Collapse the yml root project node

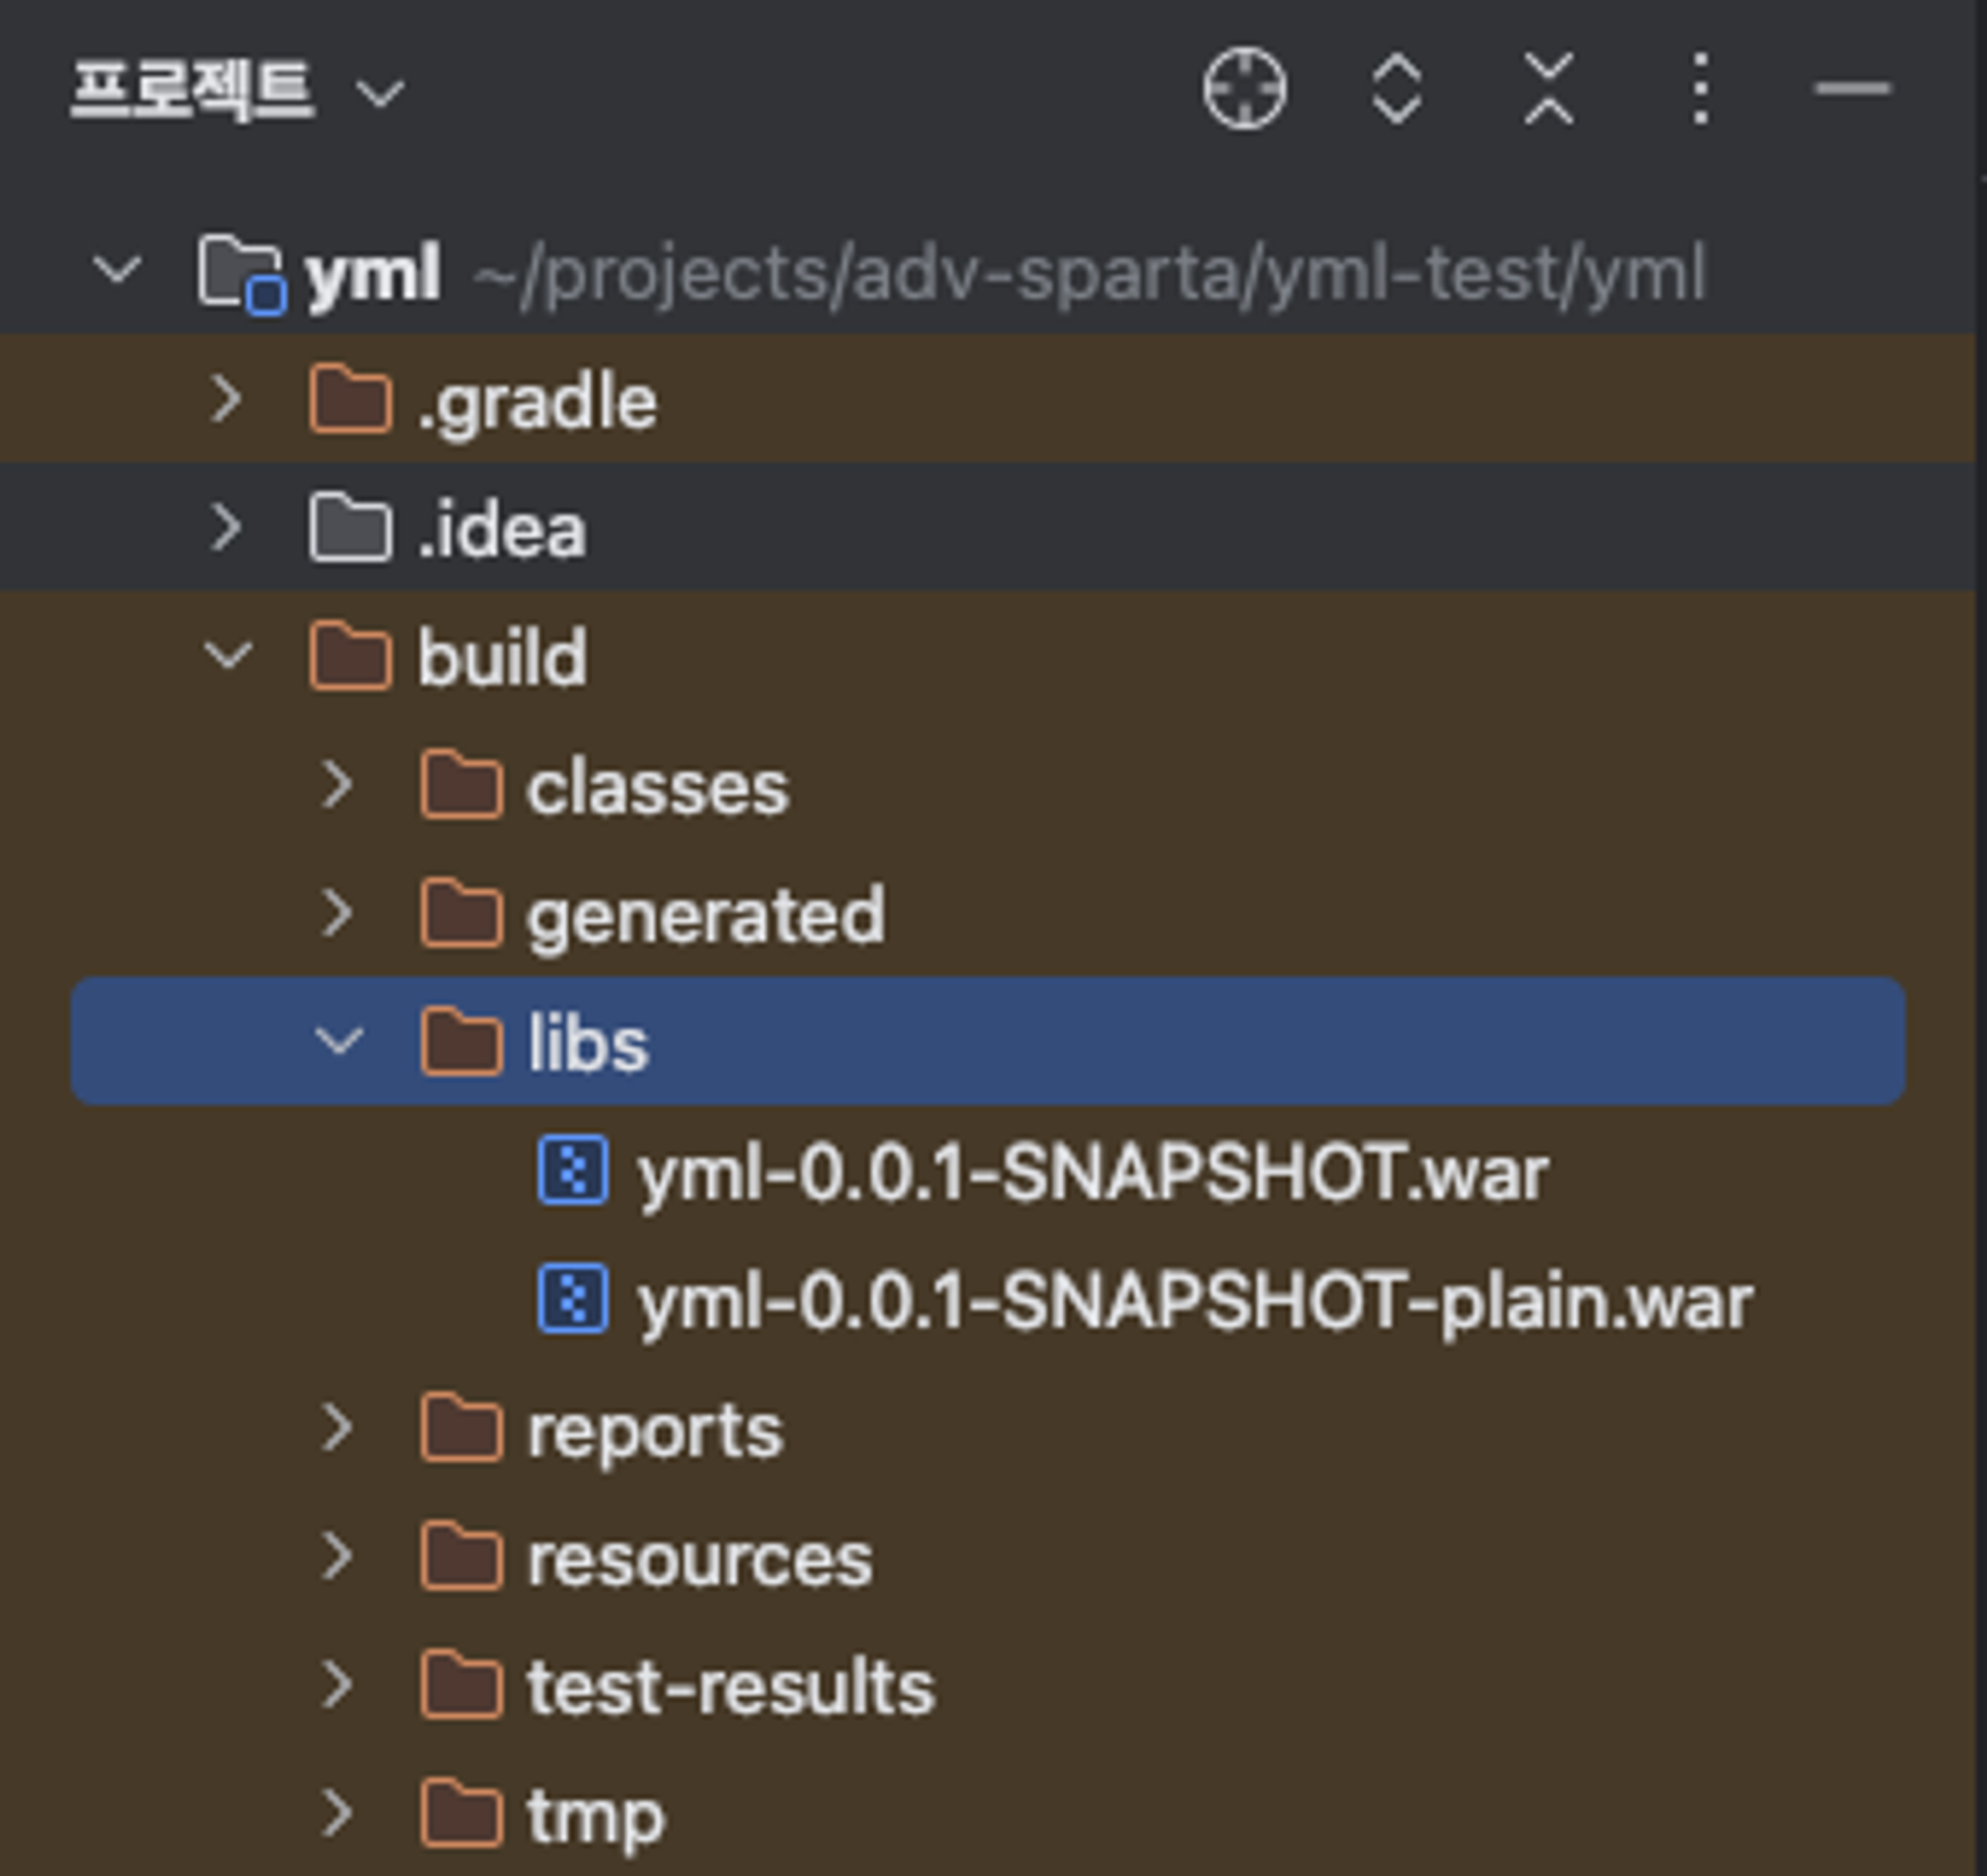click(117, 271)
